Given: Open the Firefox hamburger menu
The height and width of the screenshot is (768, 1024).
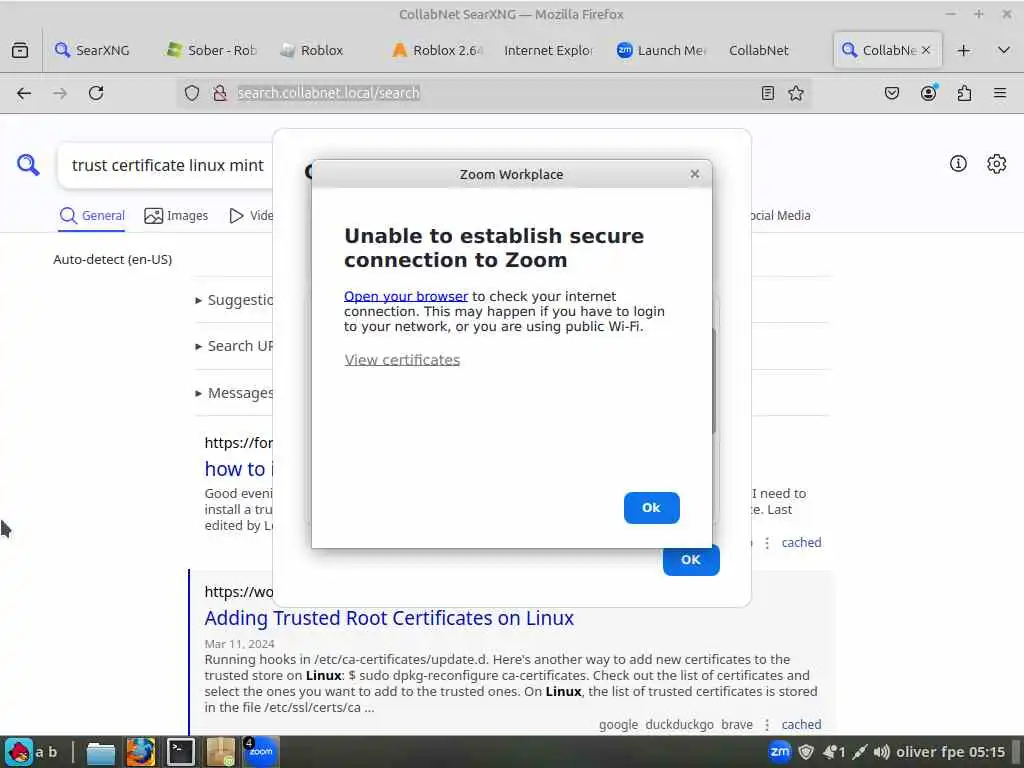Looking at the screenshot, I should (x=1000, y=93).
